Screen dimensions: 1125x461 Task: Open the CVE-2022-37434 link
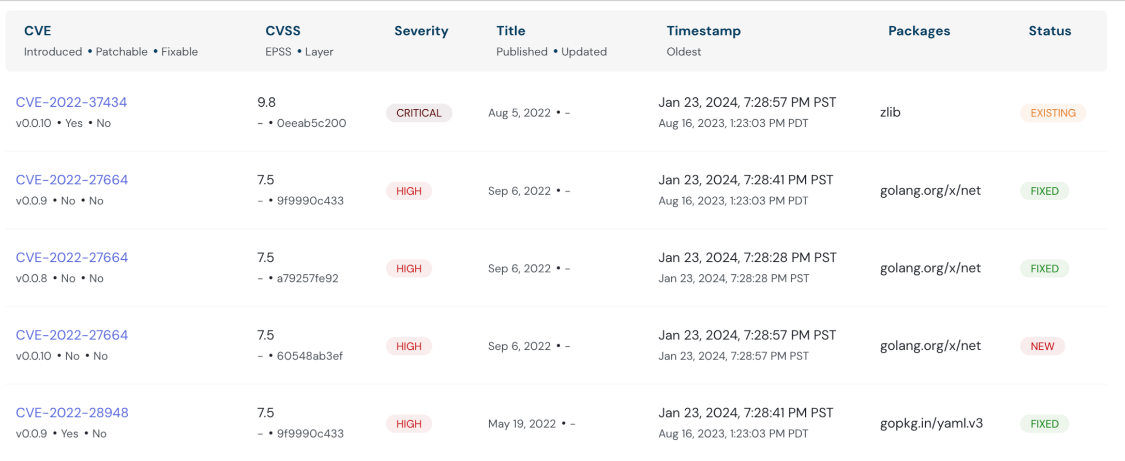[71, 103]
